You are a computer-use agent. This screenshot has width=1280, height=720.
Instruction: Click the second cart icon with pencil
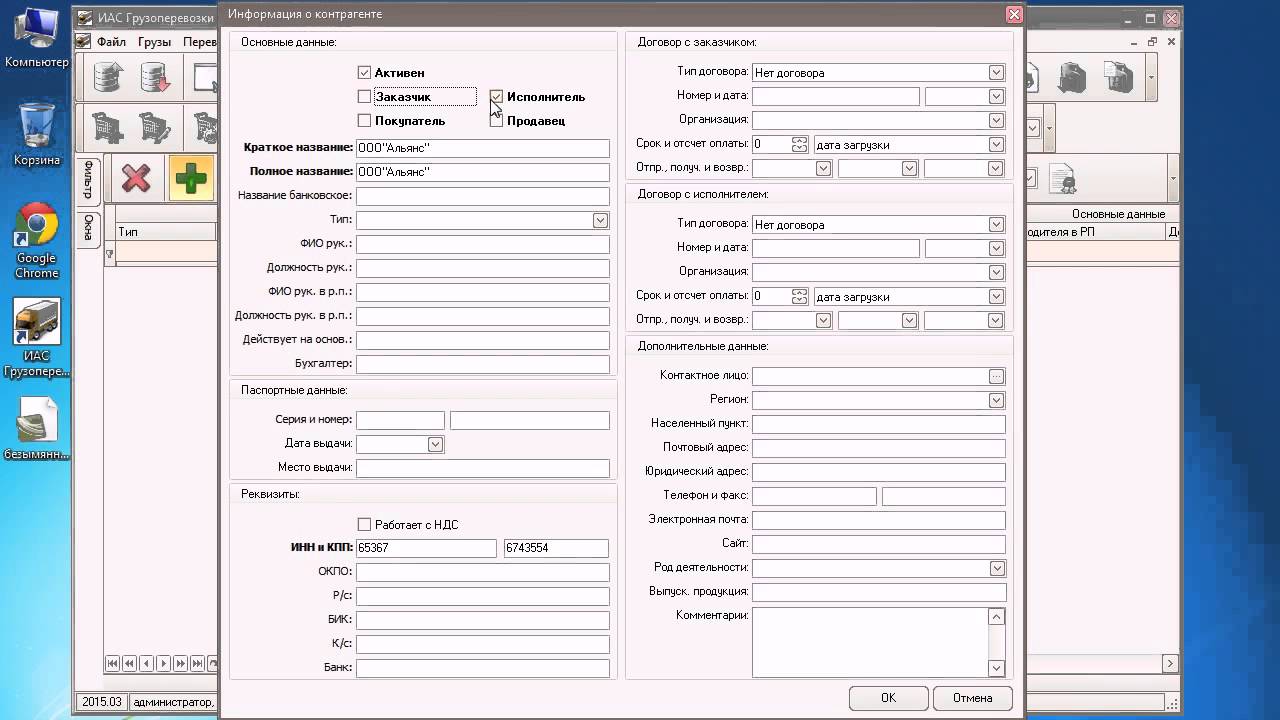click(155, 128)
